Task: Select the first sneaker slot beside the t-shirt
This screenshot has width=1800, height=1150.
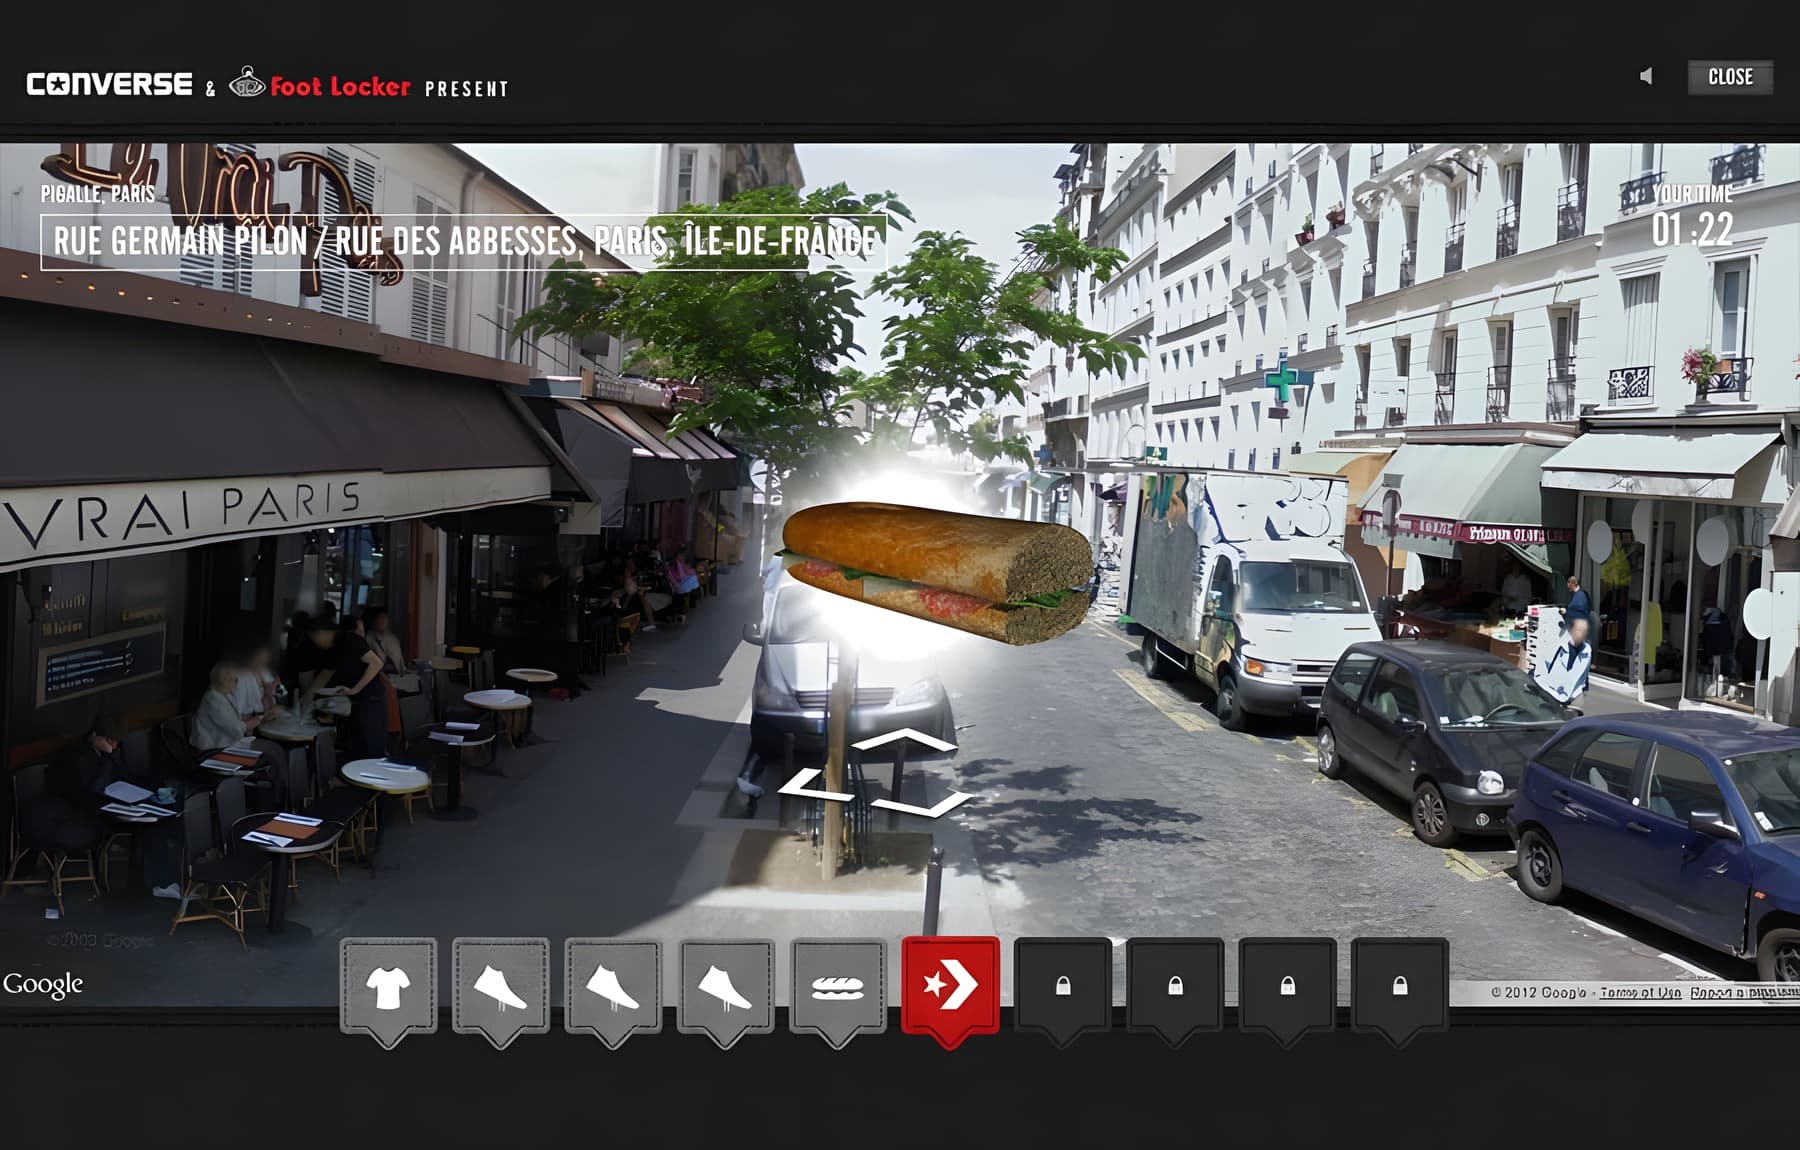Action: 500,988
